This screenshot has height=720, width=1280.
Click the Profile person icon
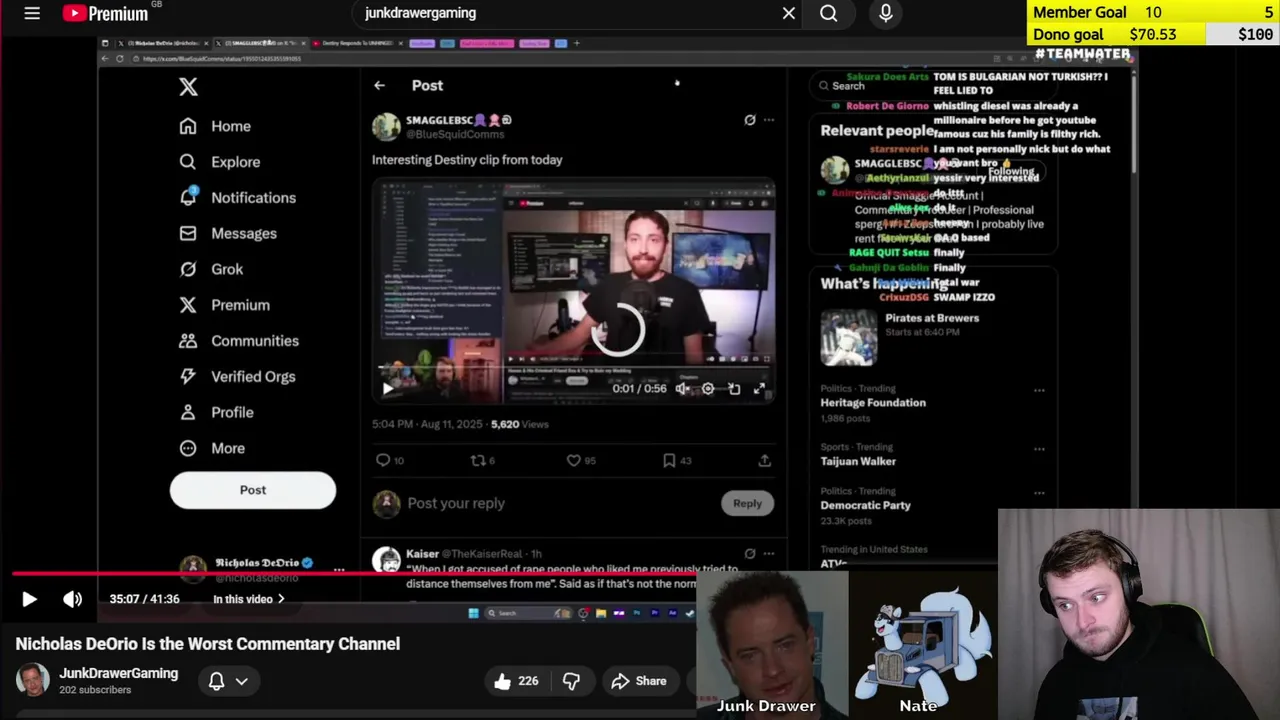click(188, 412)
